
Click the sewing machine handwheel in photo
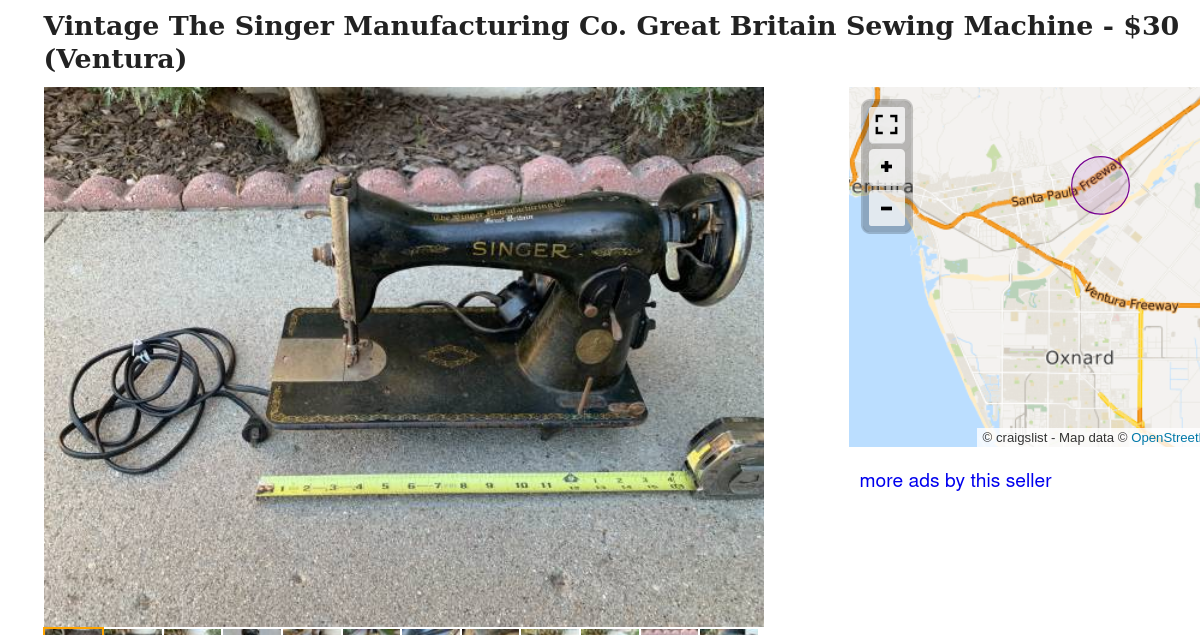tap(712, 238)
